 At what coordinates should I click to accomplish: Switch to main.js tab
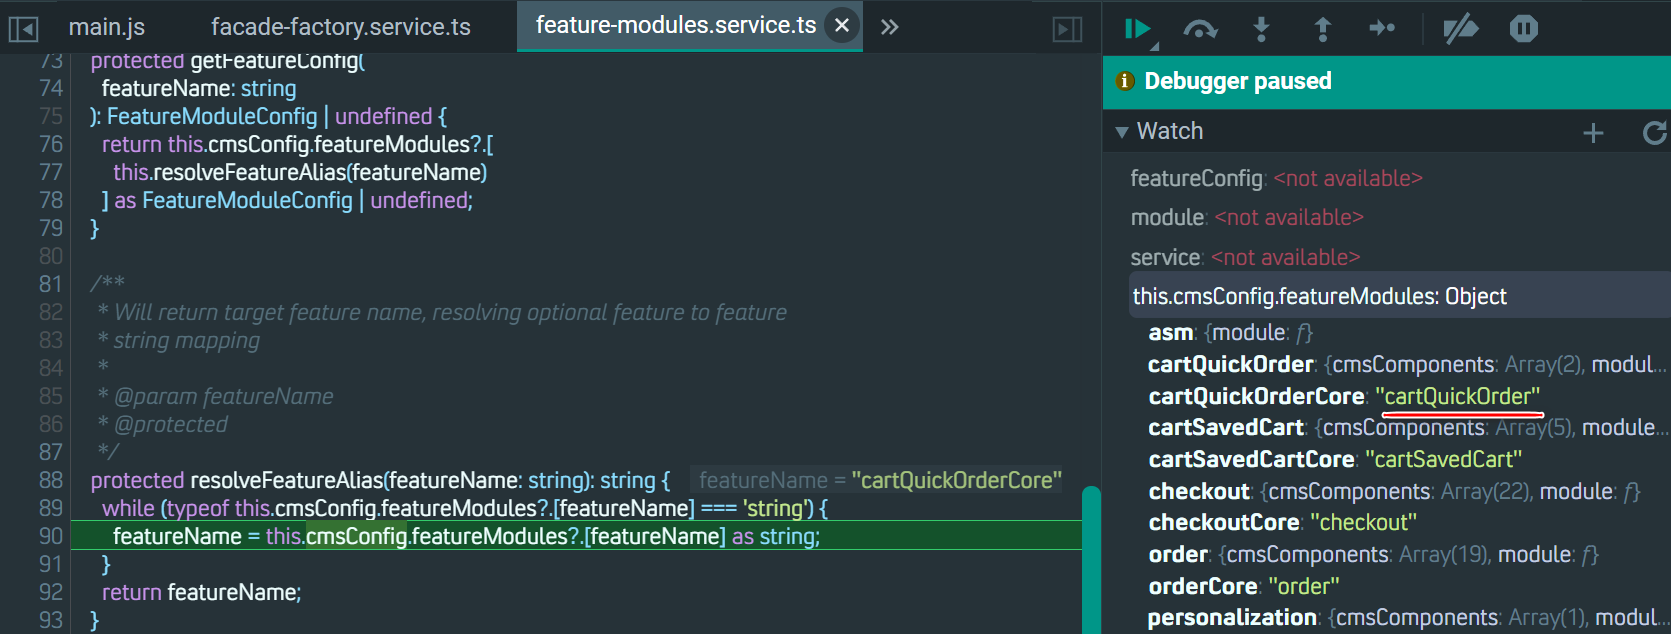click(107, 27)
